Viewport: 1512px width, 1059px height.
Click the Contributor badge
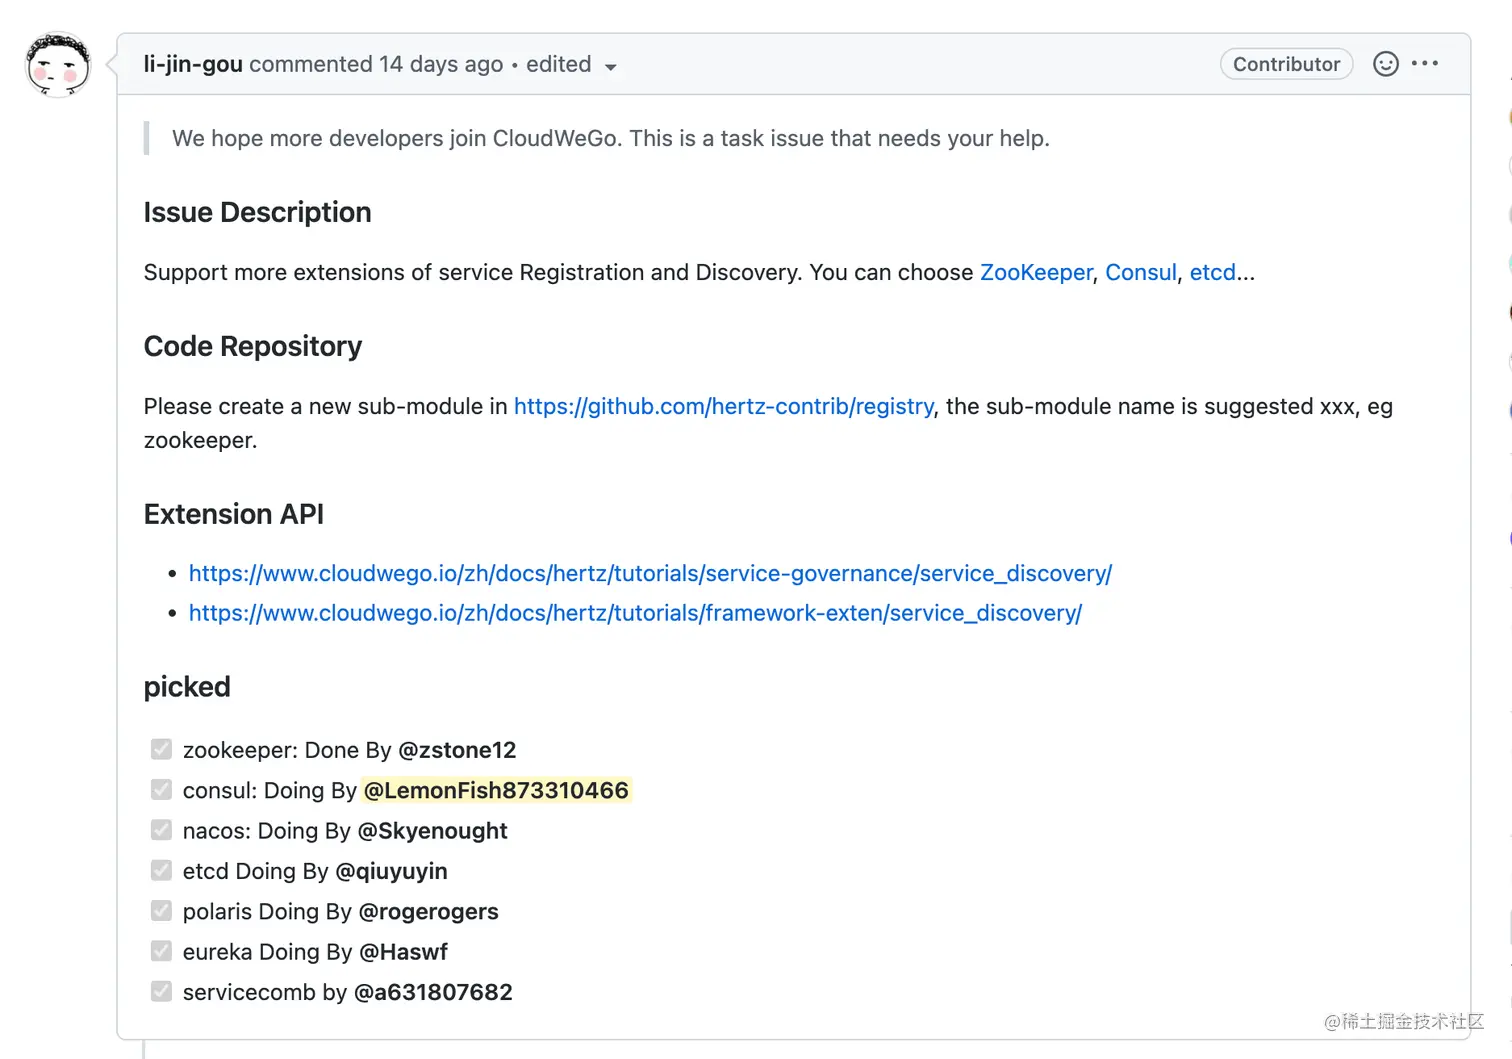(1286, 64)
